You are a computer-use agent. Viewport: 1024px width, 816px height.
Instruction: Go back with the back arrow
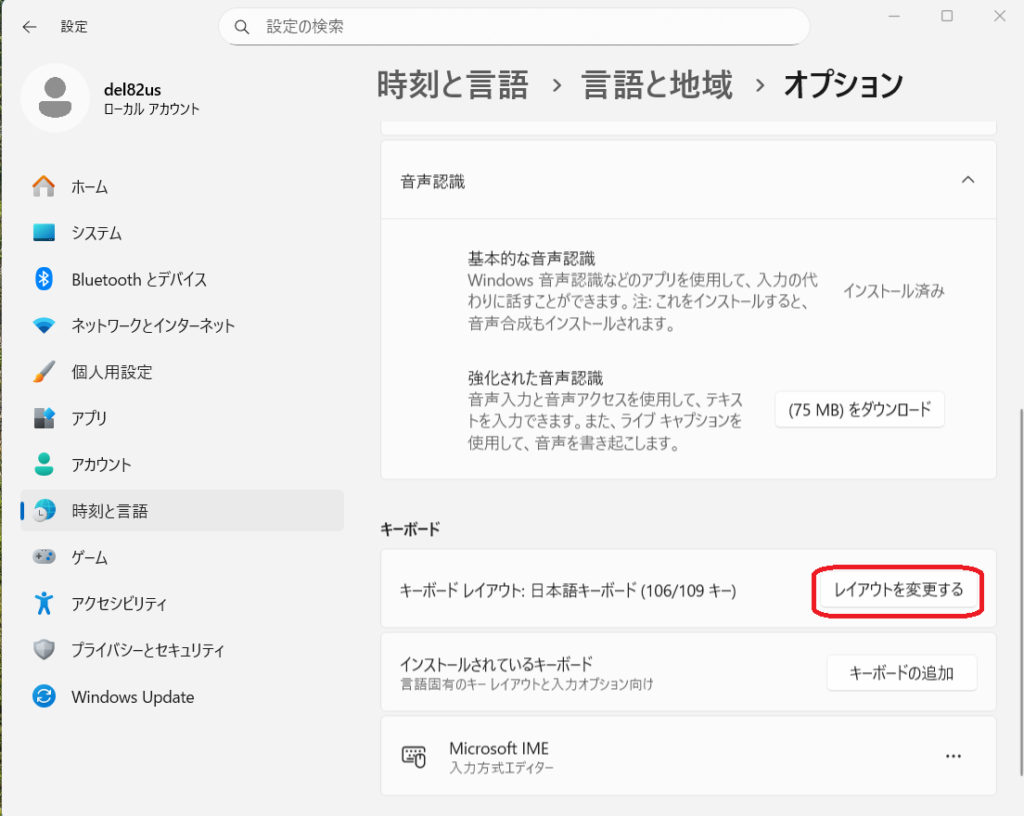29,27
